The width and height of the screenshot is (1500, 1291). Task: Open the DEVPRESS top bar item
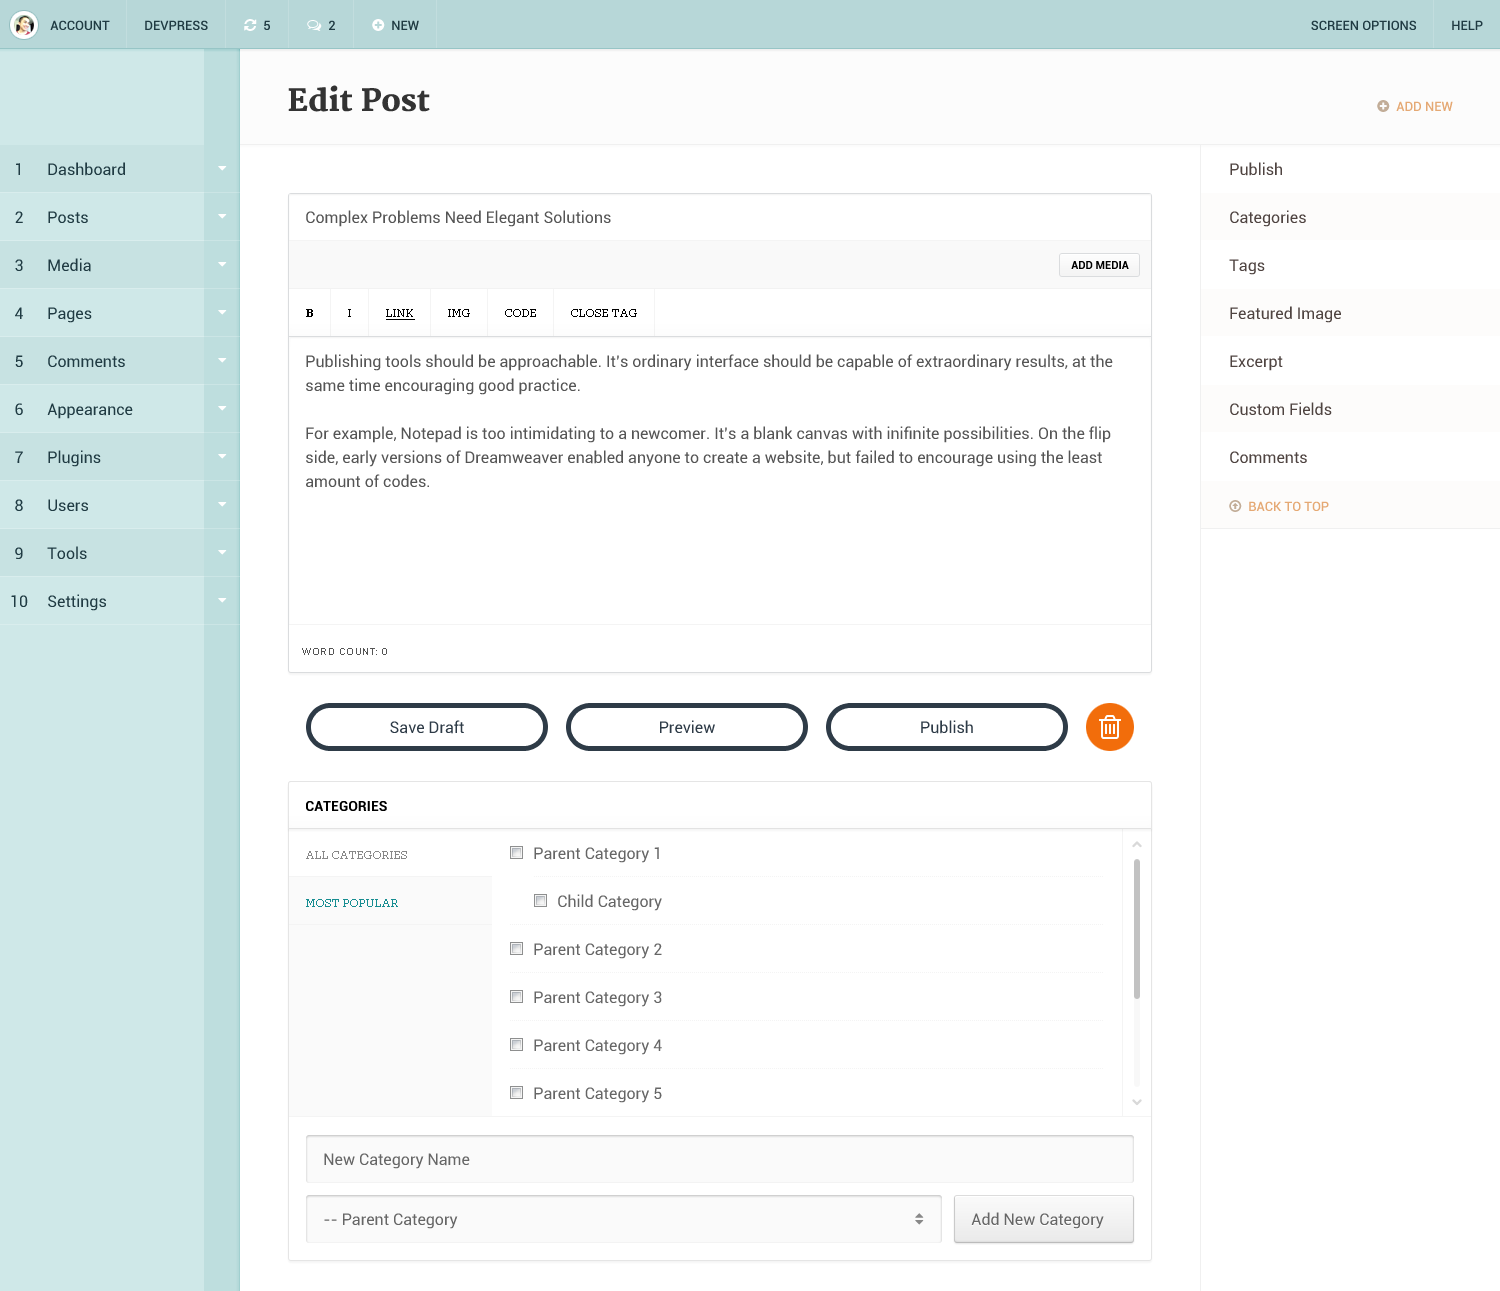pos(176,25)
